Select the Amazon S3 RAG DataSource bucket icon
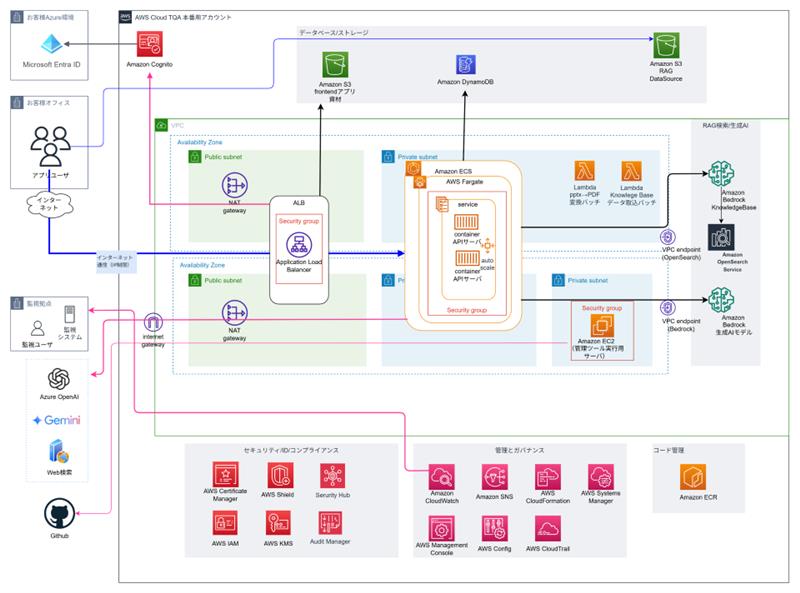Image resolution: width=800 pixels, height=593 pixels. (x=665, y=45)
